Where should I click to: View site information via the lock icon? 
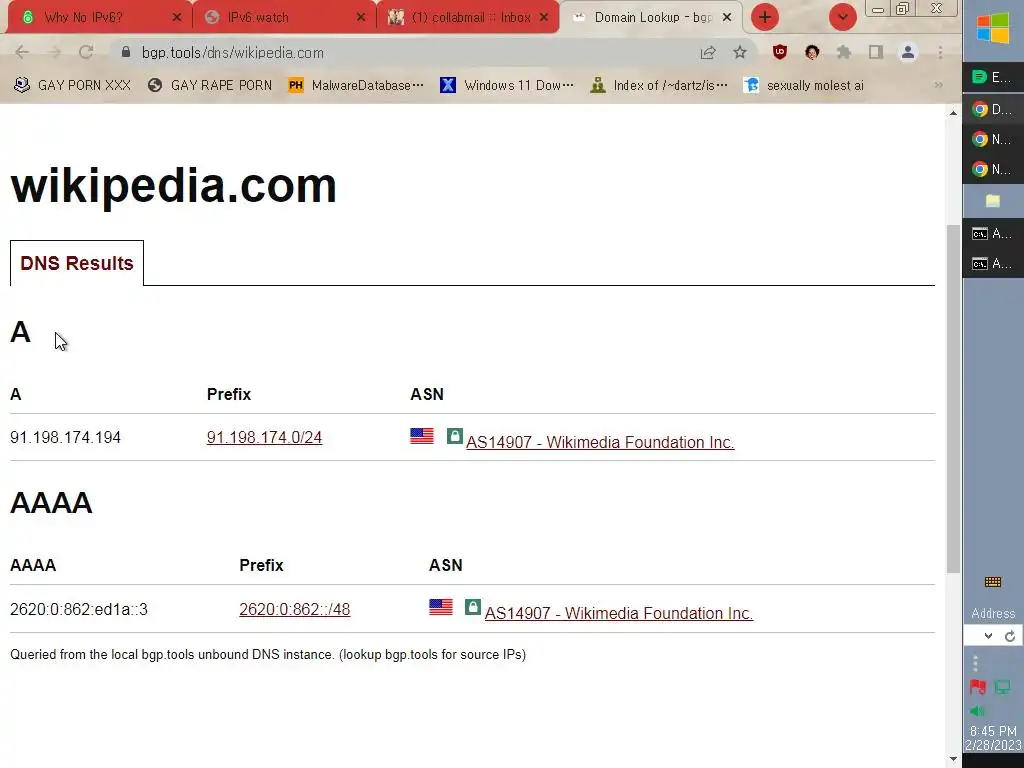126,52
